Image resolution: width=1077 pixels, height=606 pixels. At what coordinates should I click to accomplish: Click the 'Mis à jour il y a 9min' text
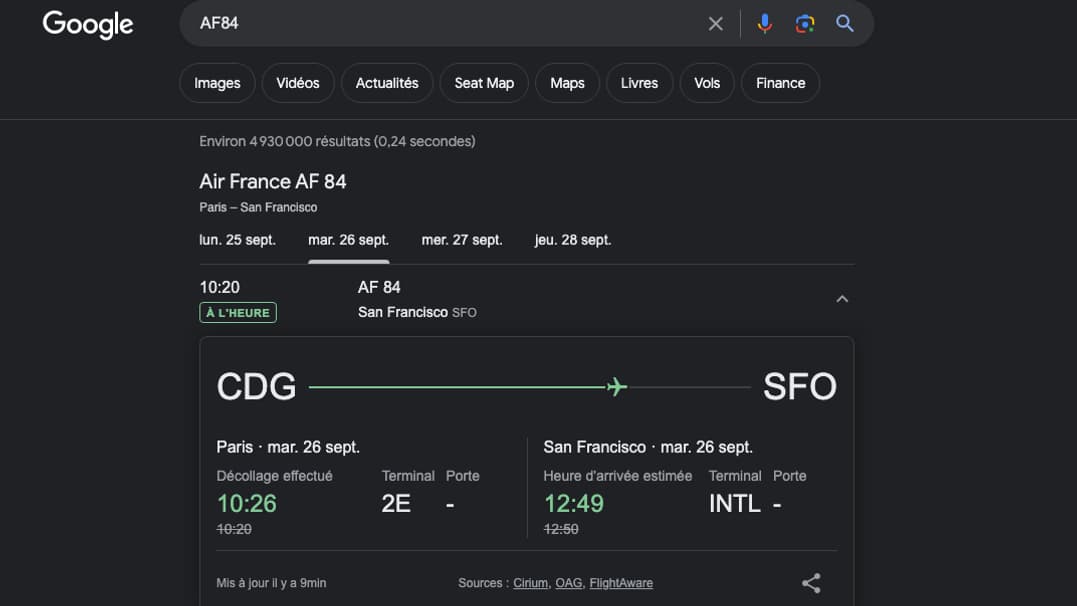(x=271, y=583)
